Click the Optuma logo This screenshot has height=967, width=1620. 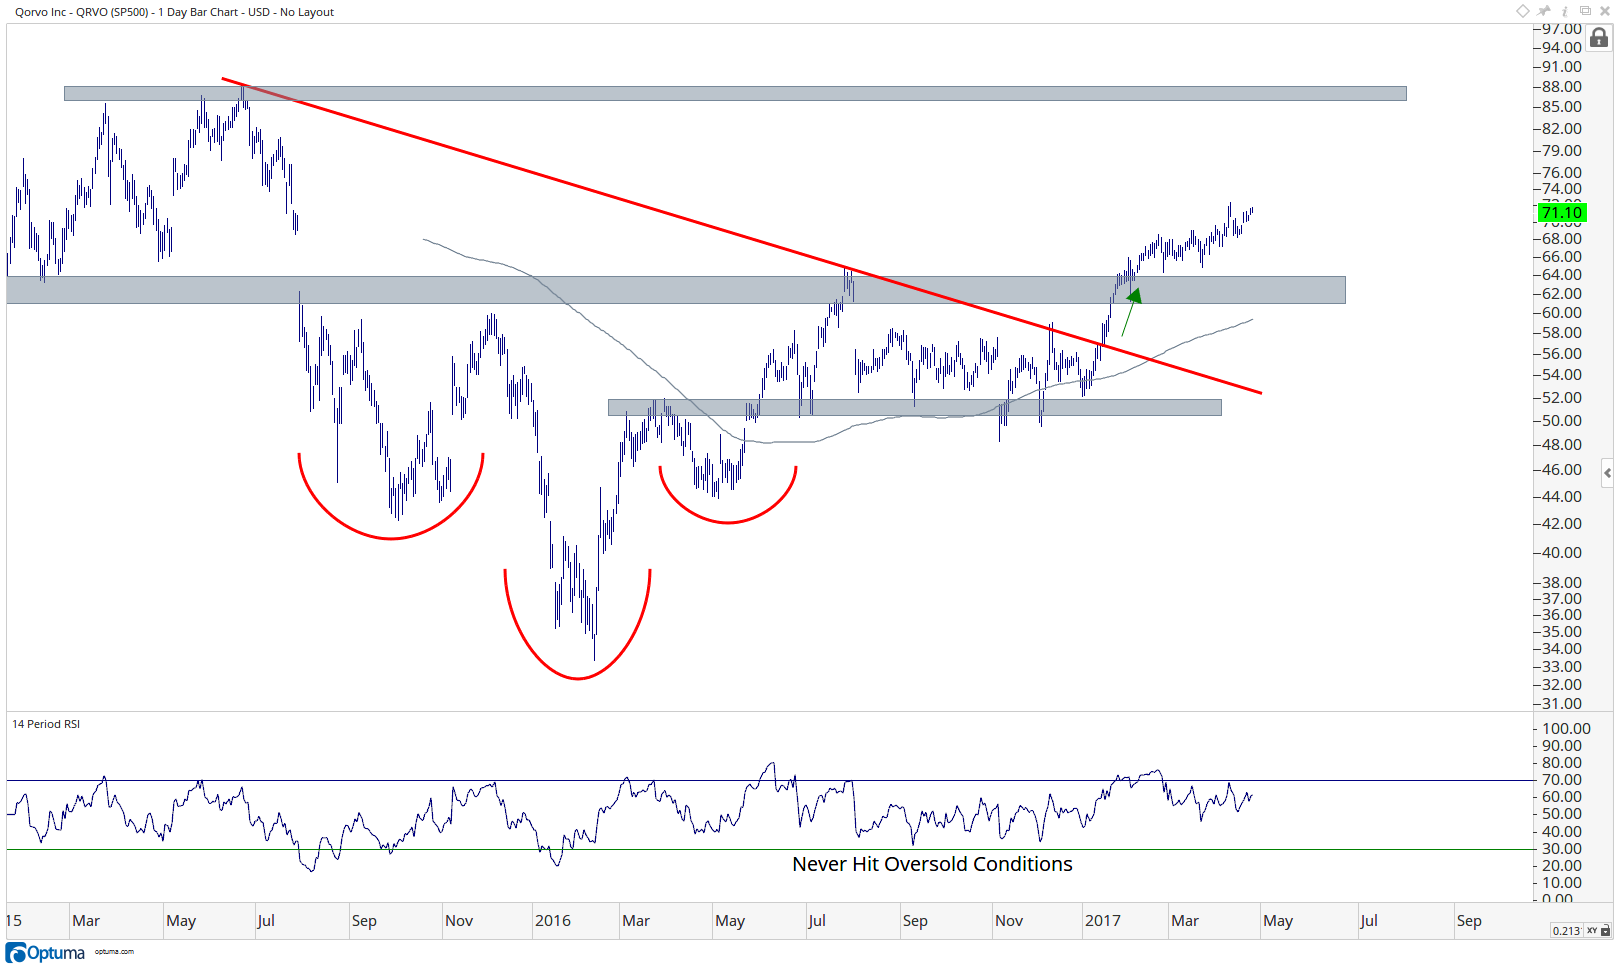tap(46, 952)
